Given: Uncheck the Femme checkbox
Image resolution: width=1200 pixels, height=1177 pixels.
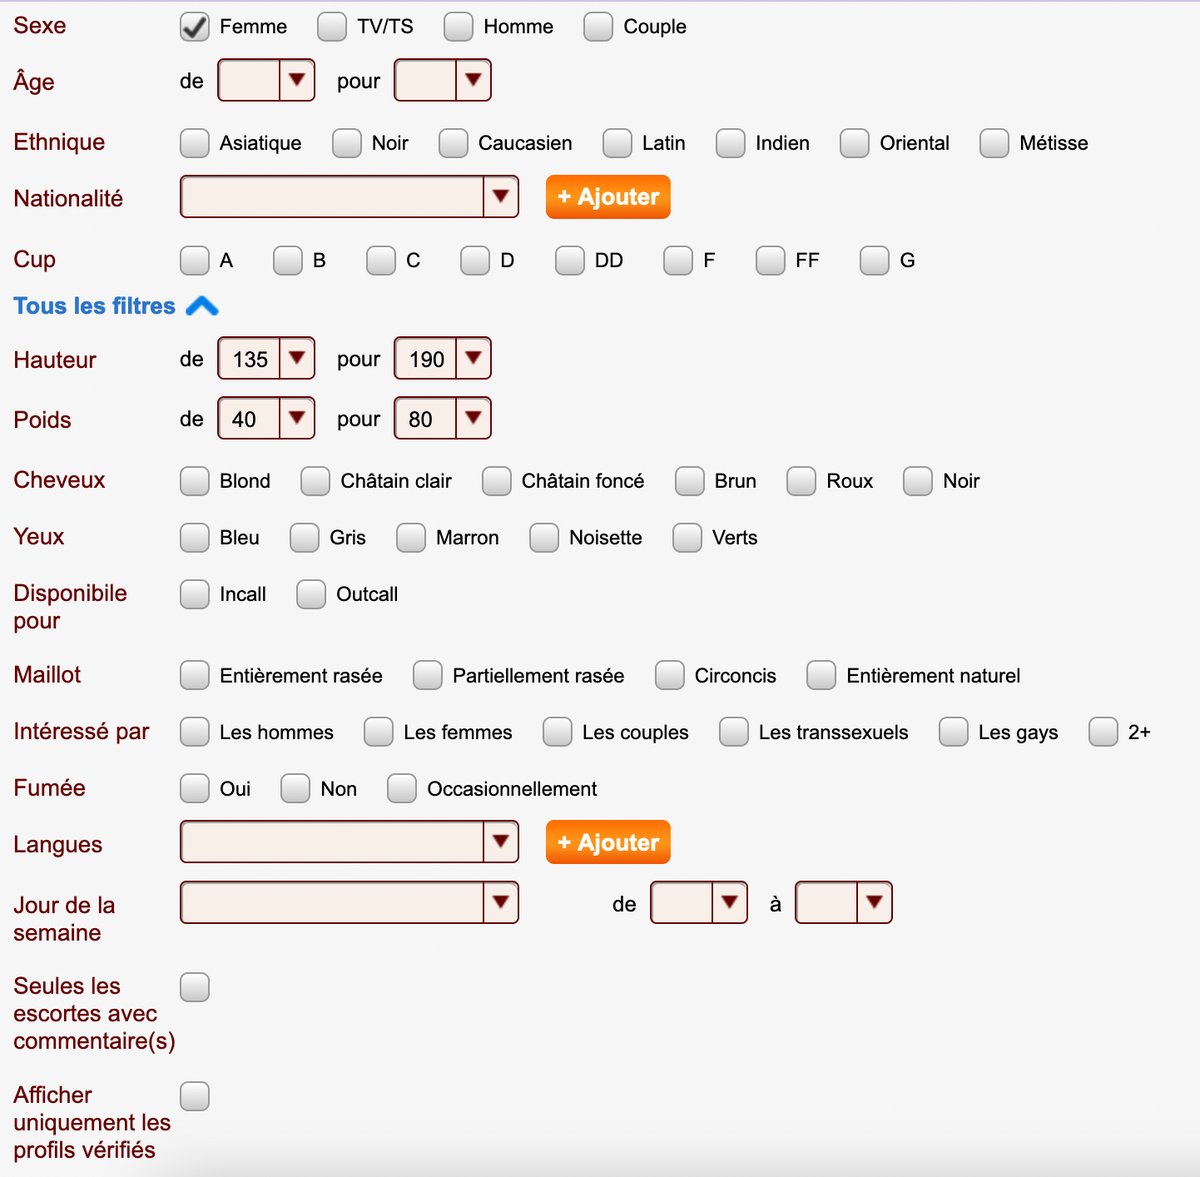Looking at the screenshot, I should click(195, 27).
